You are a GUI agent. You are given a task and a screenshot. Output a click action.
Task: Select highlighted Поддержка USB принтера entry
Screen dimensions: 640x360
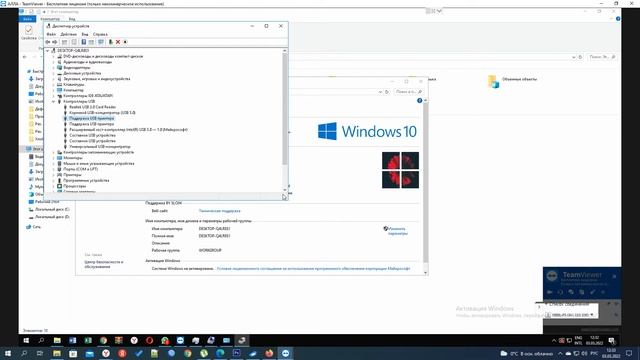tap(92, 118)
